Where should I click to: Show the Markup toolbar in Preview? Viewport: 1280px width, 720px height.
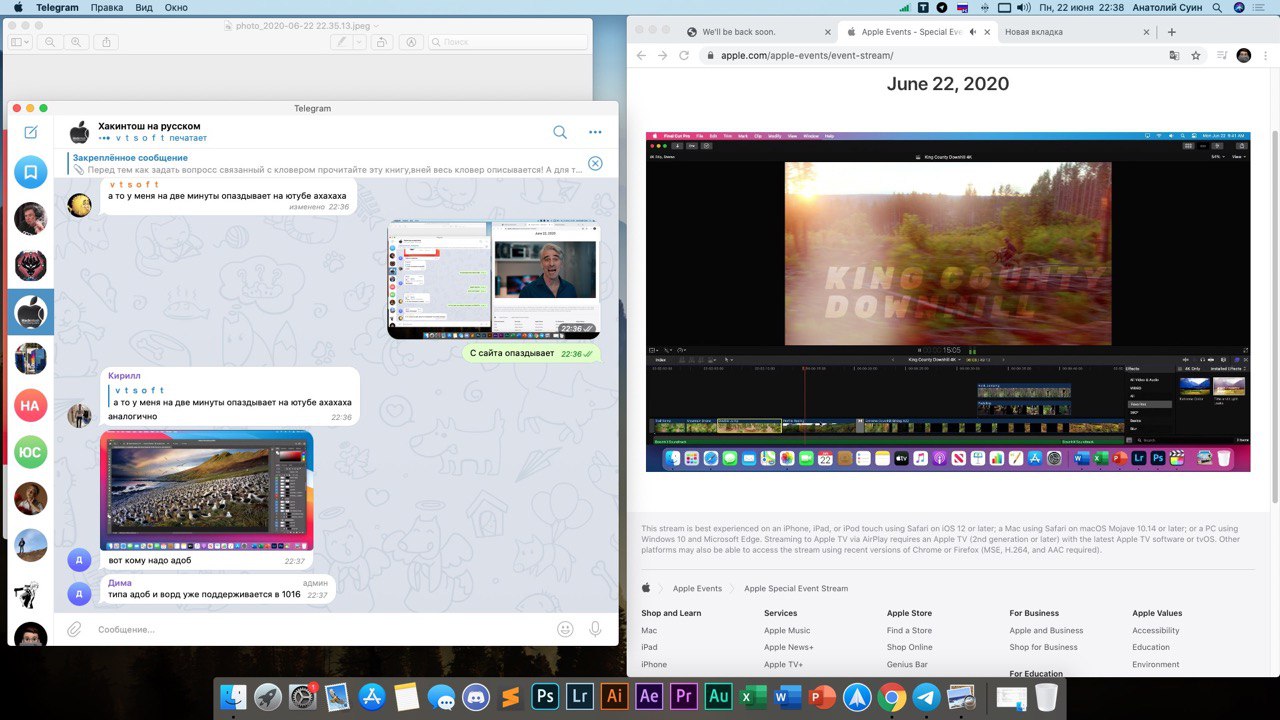[411, 42]
